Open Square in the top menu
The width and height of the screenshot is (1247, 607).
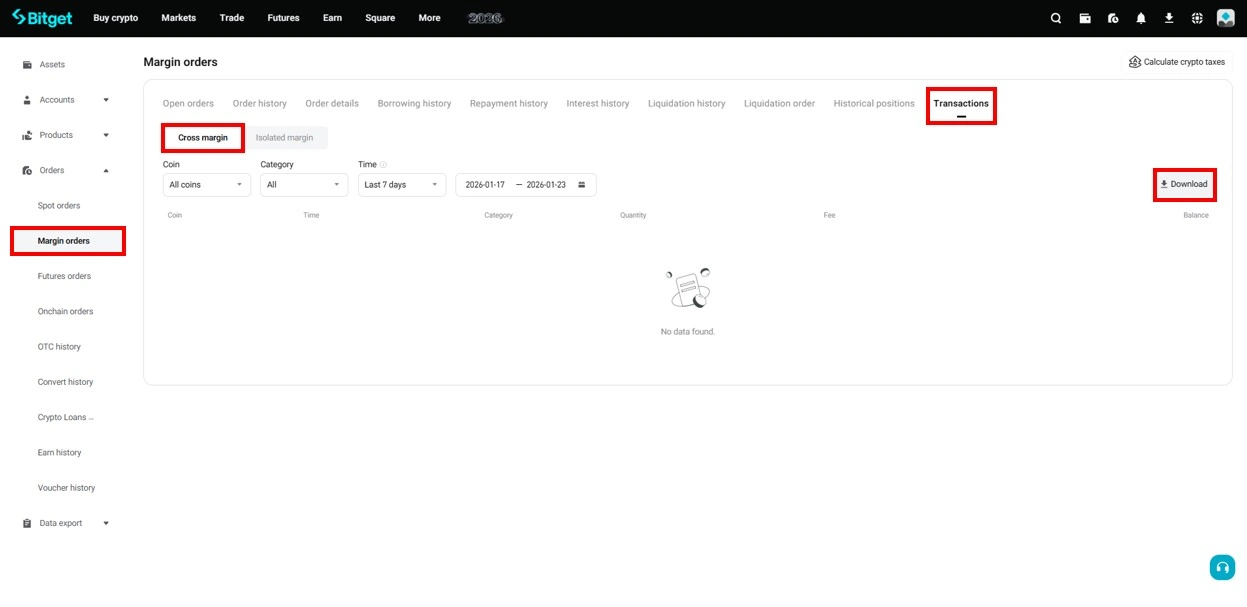(380, 18)
